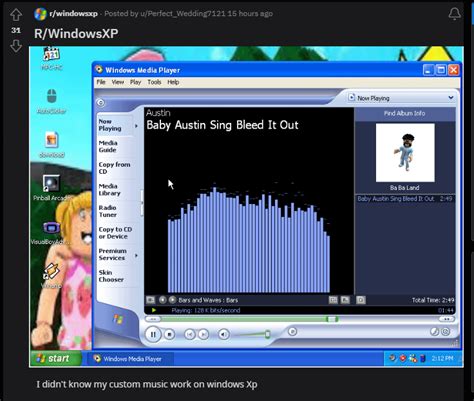Click the blue tray icon beside the clock
Screen dimensions: 474x401
pos(423,358)
